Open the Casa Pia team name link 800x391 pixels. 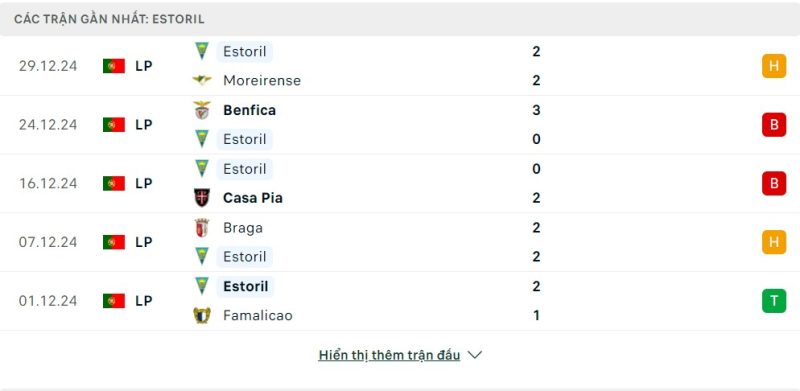[253, 198]
